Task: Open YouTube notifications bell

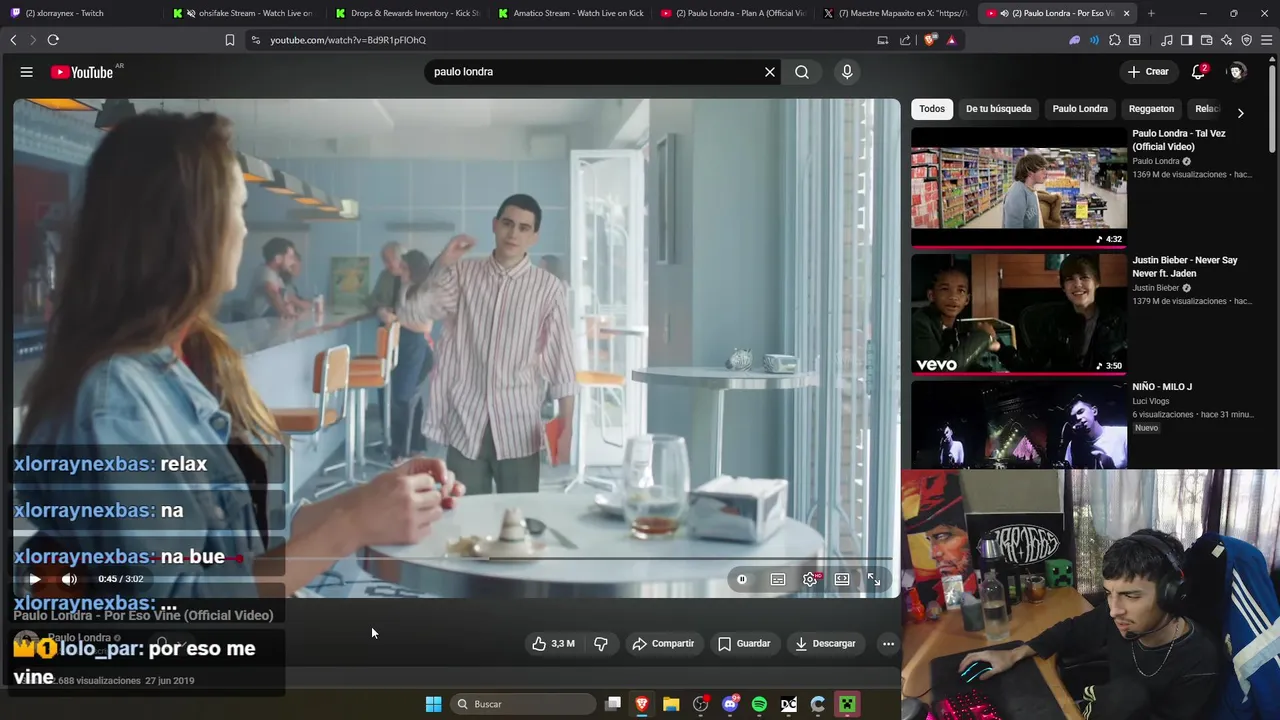Action: (x=1198, y=72)
